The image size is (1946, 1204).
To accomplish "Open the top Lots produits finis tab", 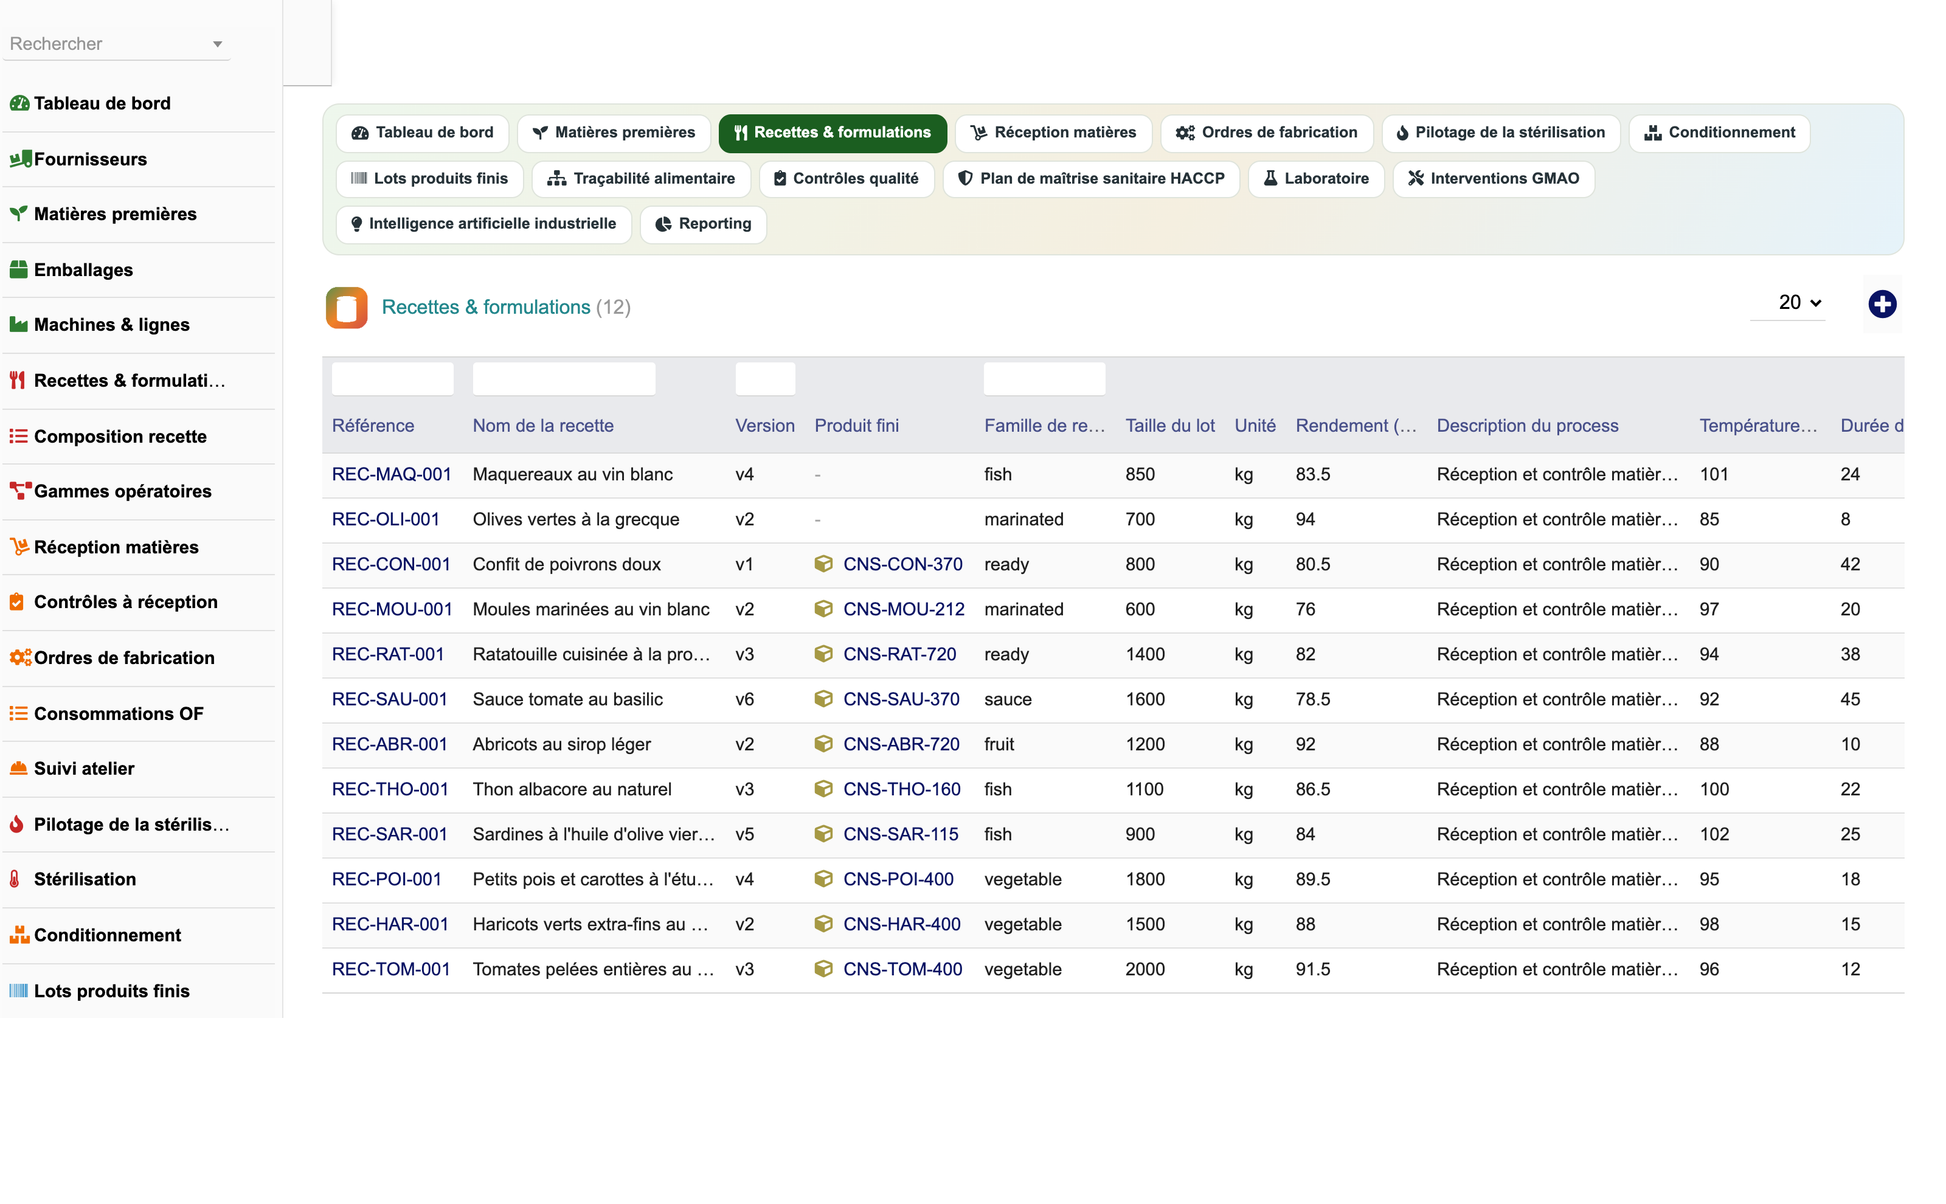I will click(429, 179).
